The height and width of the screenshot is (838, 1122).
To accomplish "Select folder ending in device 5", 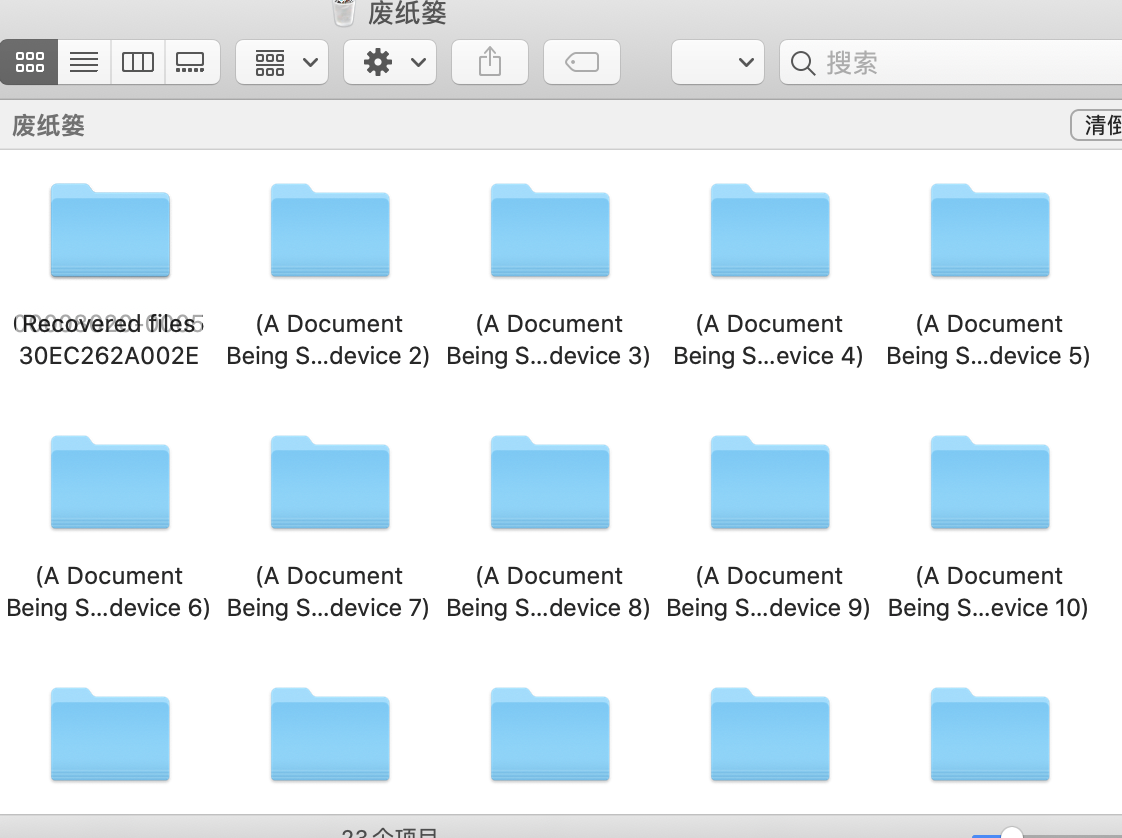I will (990, 231).
